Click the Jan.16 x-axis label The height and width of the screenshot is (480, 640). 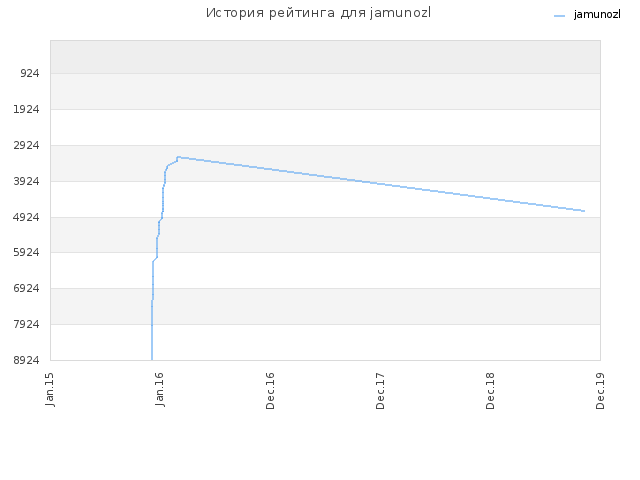pyautogui.click(x=160, y=389)
